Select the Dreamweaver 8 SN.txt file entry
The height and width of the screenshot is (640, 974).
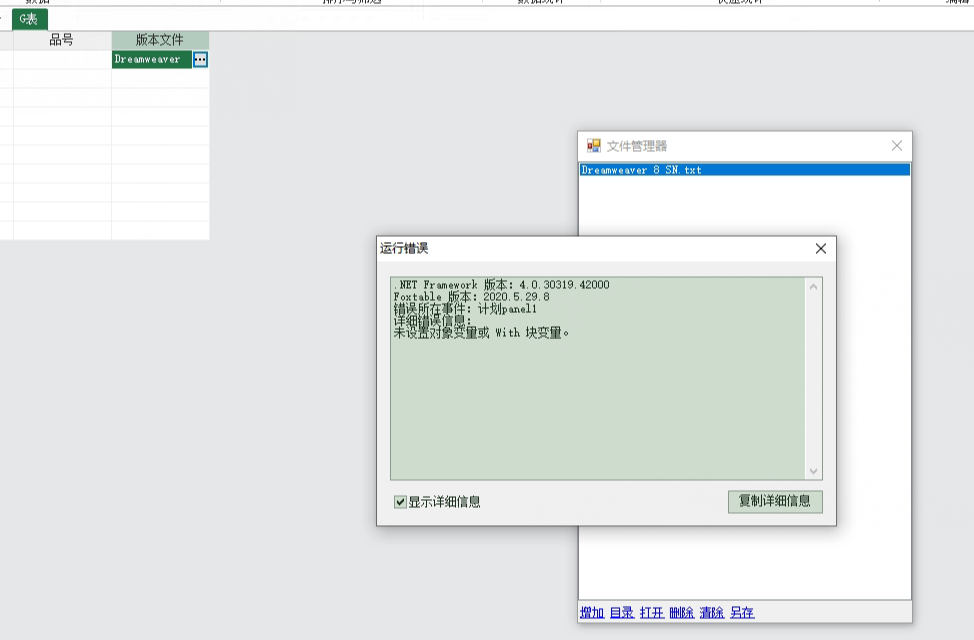tap(642, 170)
